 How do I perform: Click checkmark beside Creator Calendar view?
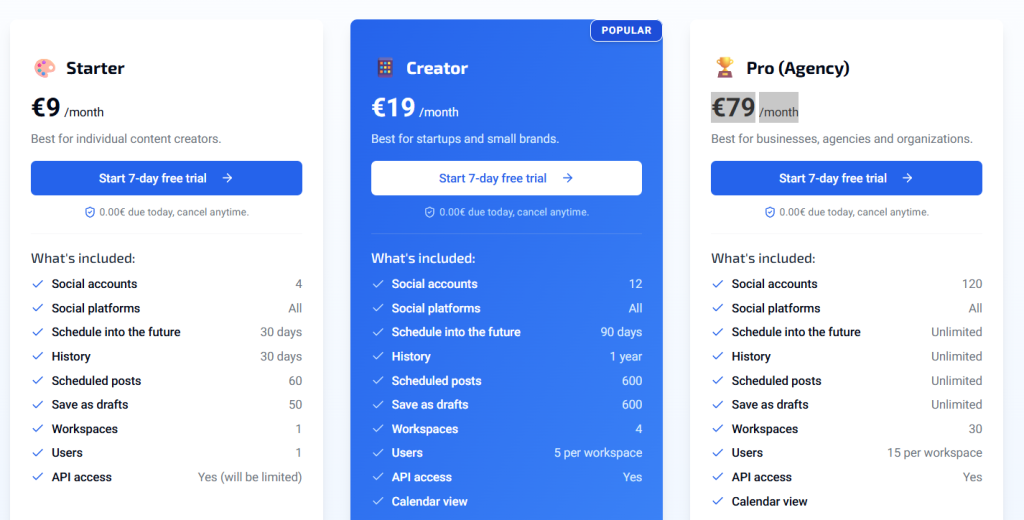point(378,501)
